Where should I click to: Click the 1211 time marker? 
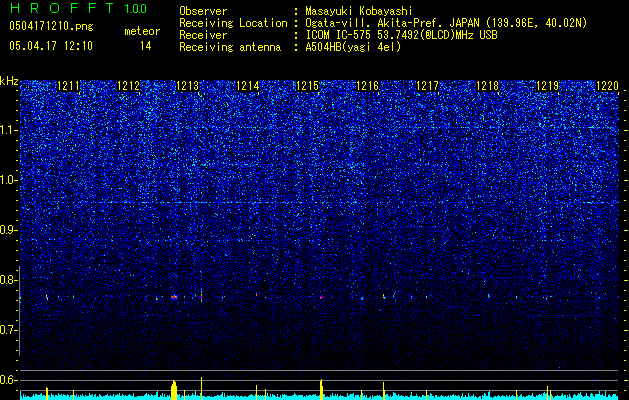click(x=69, y=86)
